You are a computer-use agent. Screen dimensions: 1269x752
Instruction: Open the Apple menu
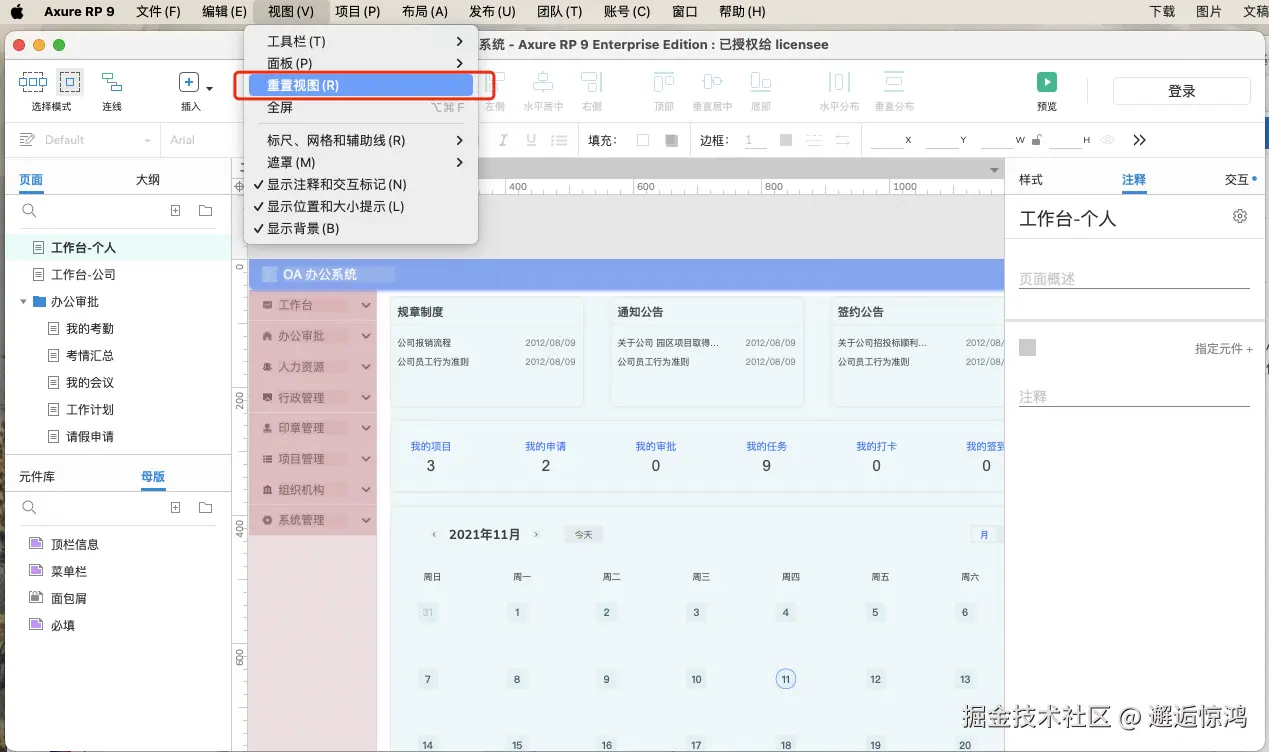tap(16, 12)
